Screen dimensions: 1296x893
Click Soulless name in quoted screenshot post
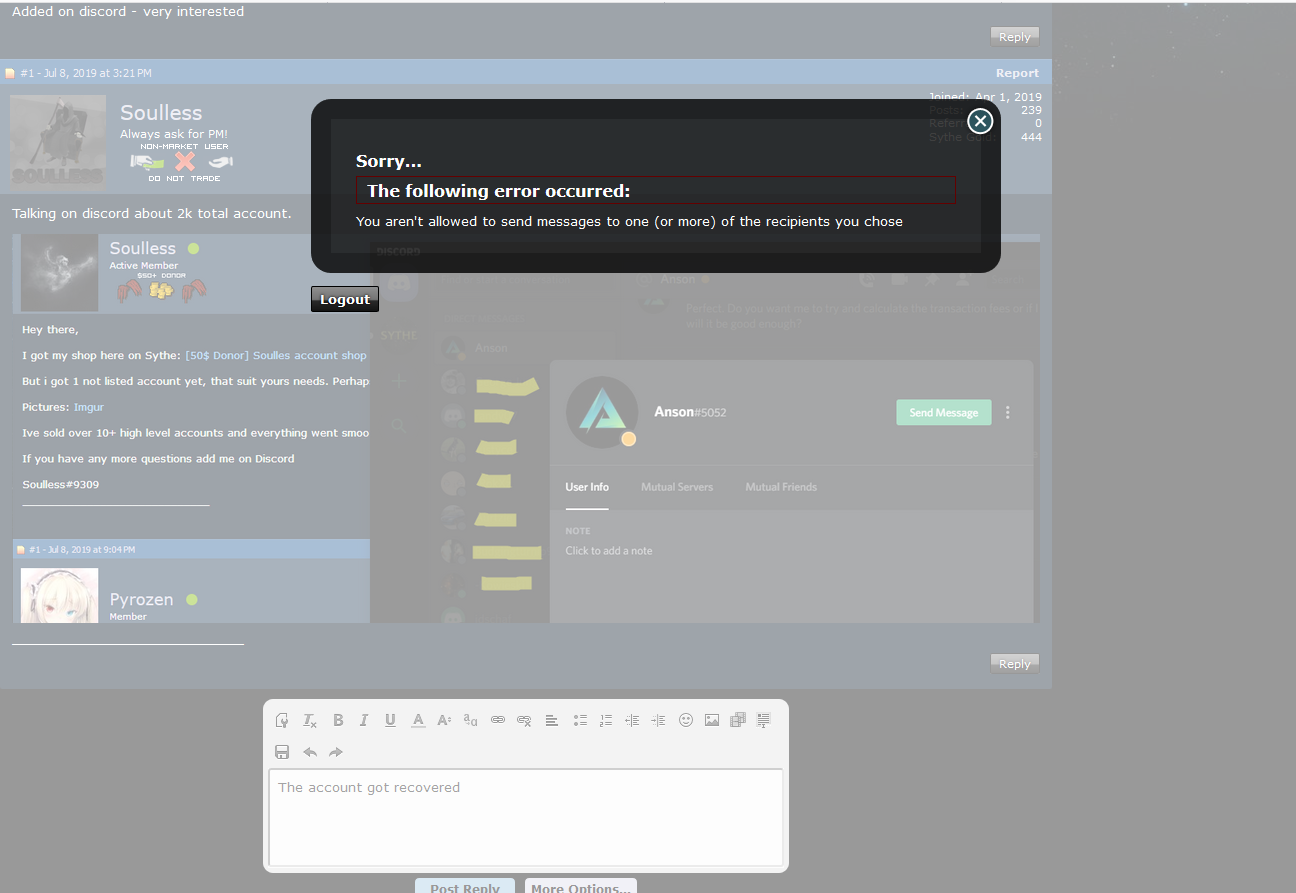(x=142, y=248)
